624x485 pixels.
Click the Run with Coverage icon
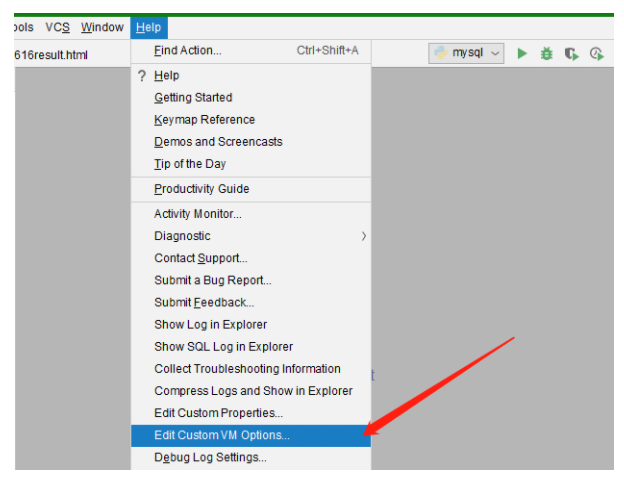point(571,53)
